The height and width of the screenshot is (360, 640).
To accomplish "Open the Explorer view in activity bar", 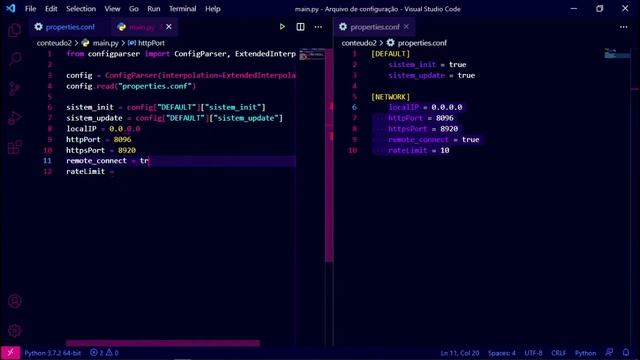I will click(15, 30).
